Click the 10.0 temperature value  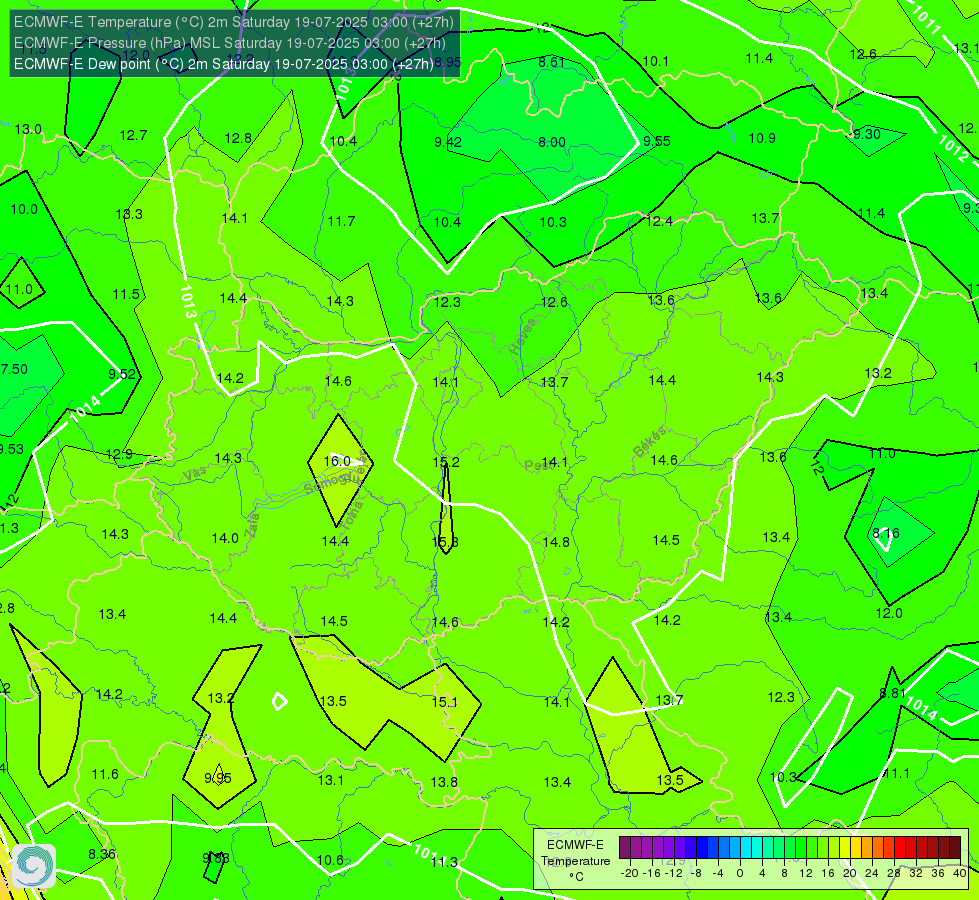coord(24,209)
